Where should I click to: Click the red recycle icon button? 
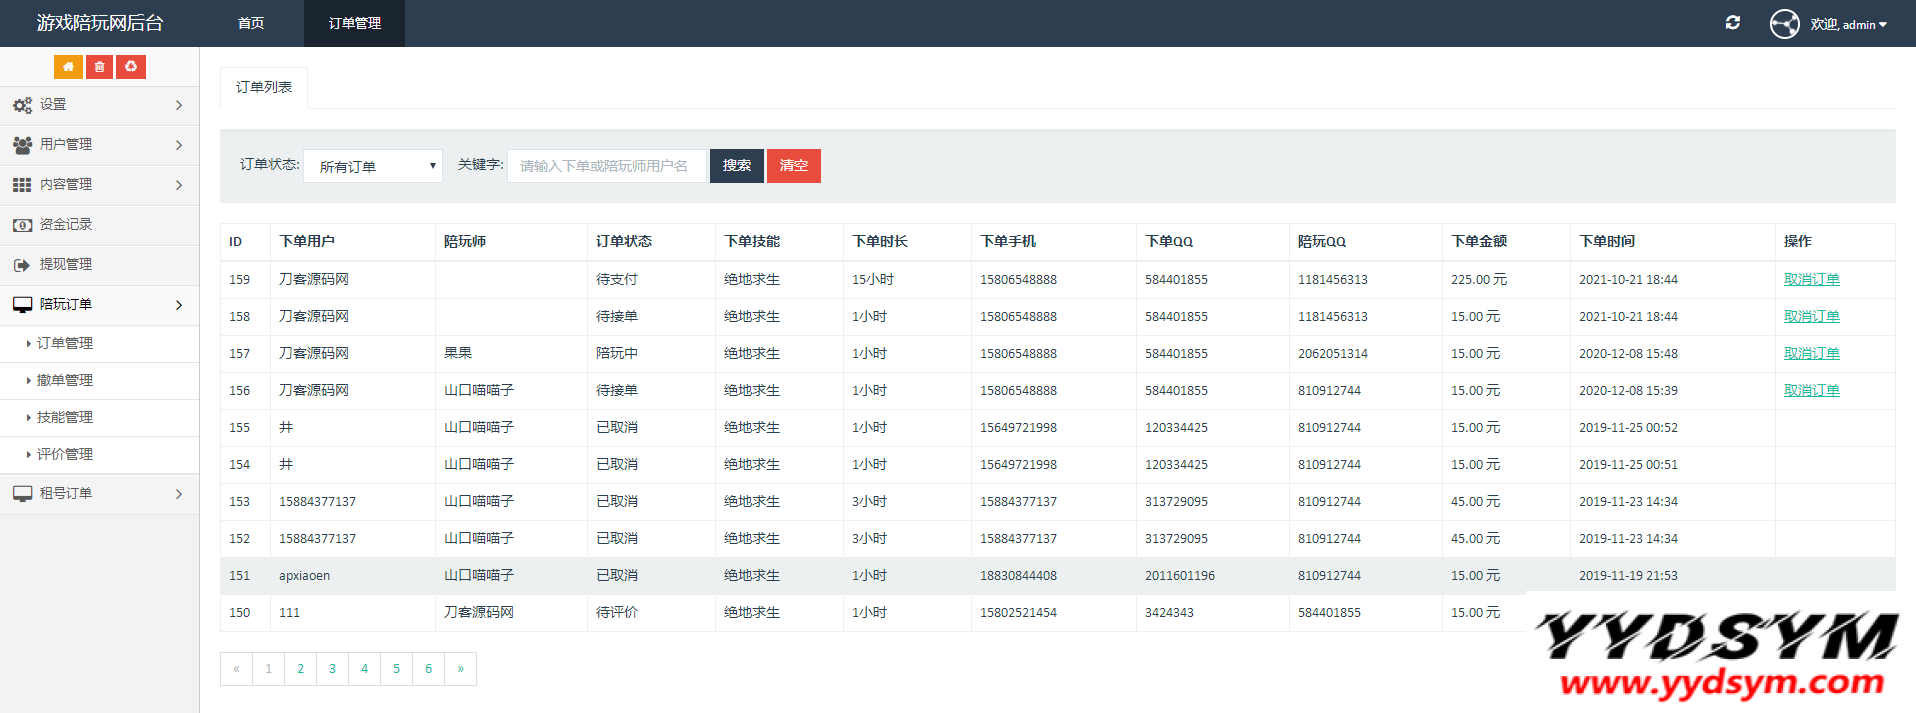(131, 67)
